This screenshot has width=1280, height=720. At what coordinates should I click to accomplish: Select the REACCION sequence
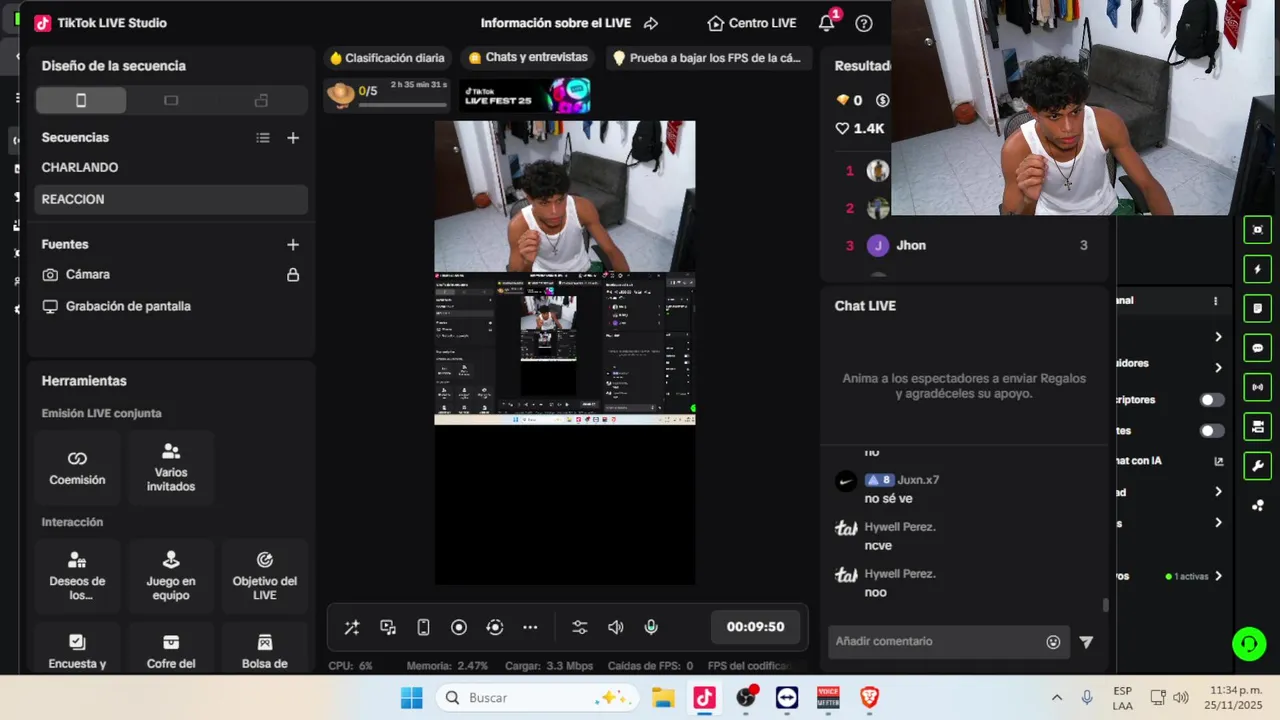[x=171, y=199]
